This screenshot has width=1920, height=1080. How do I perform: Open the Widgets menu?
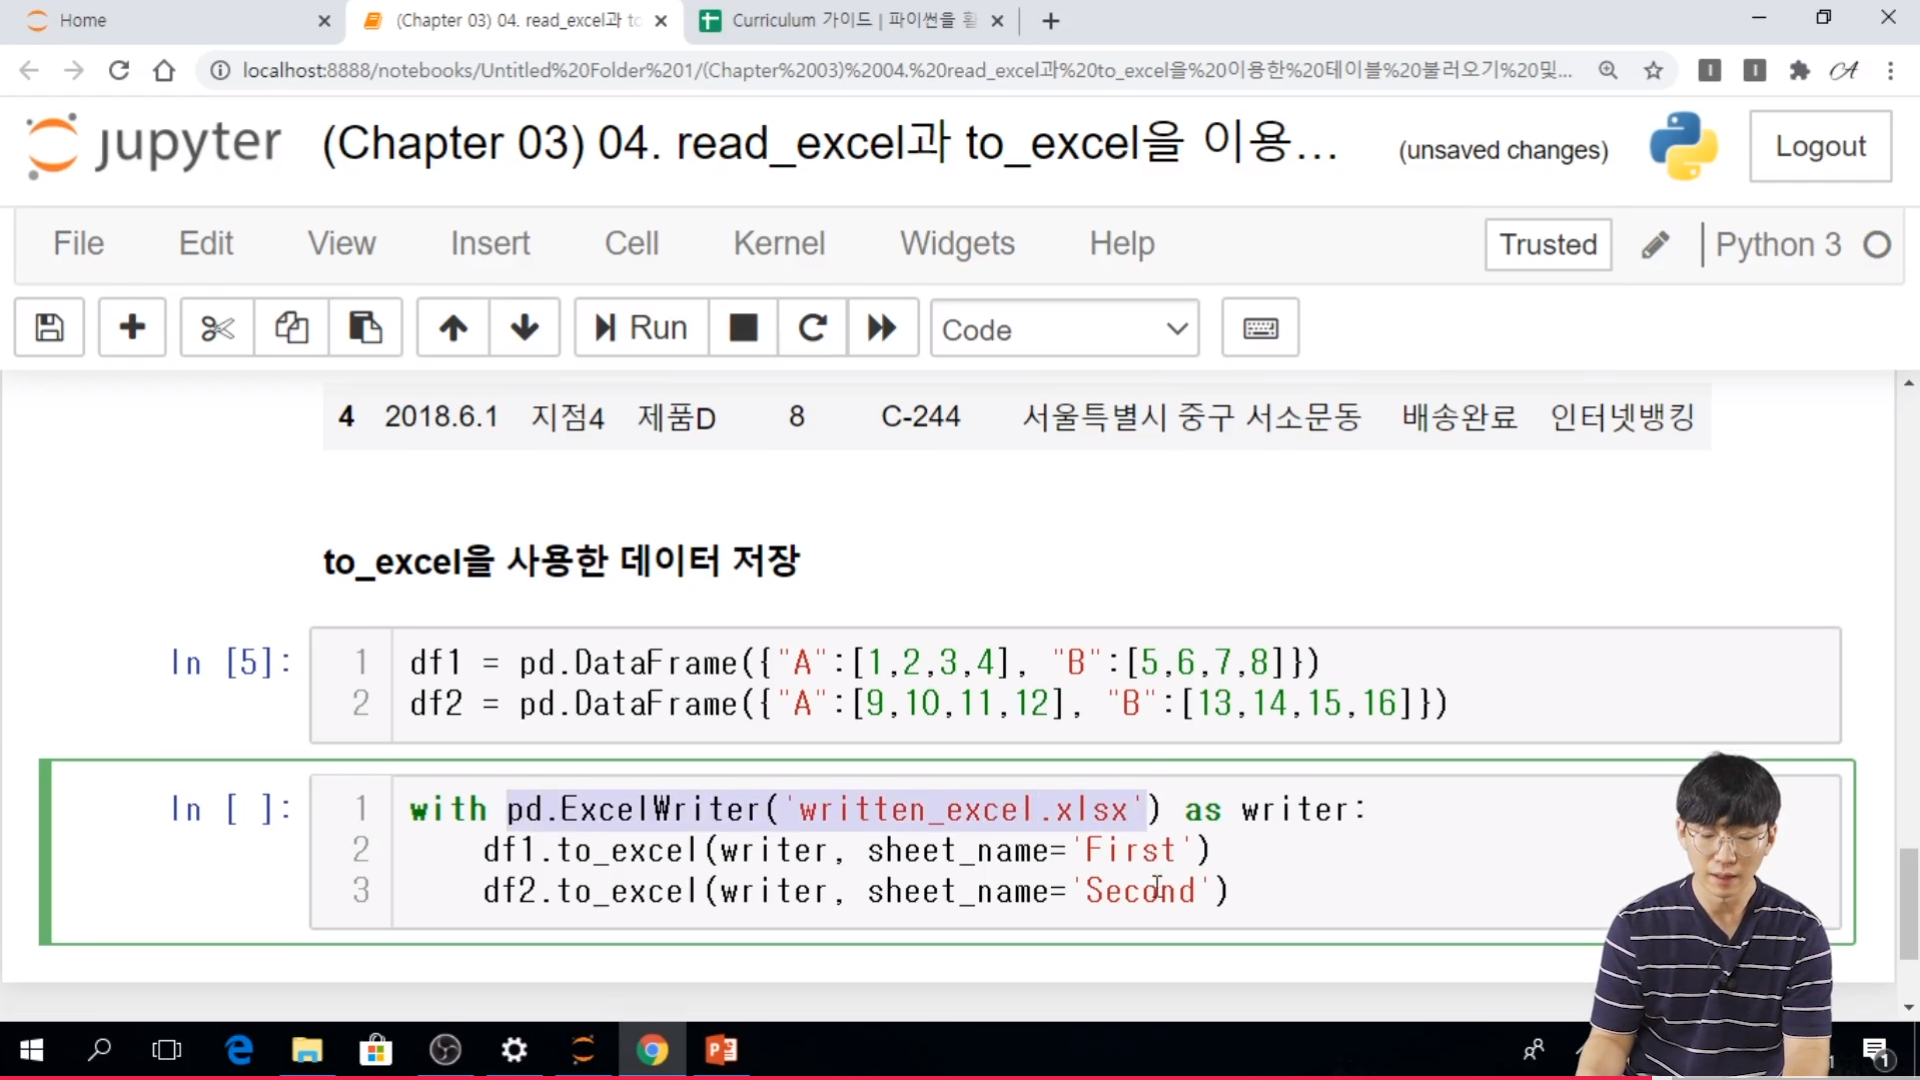click(957, 243)
